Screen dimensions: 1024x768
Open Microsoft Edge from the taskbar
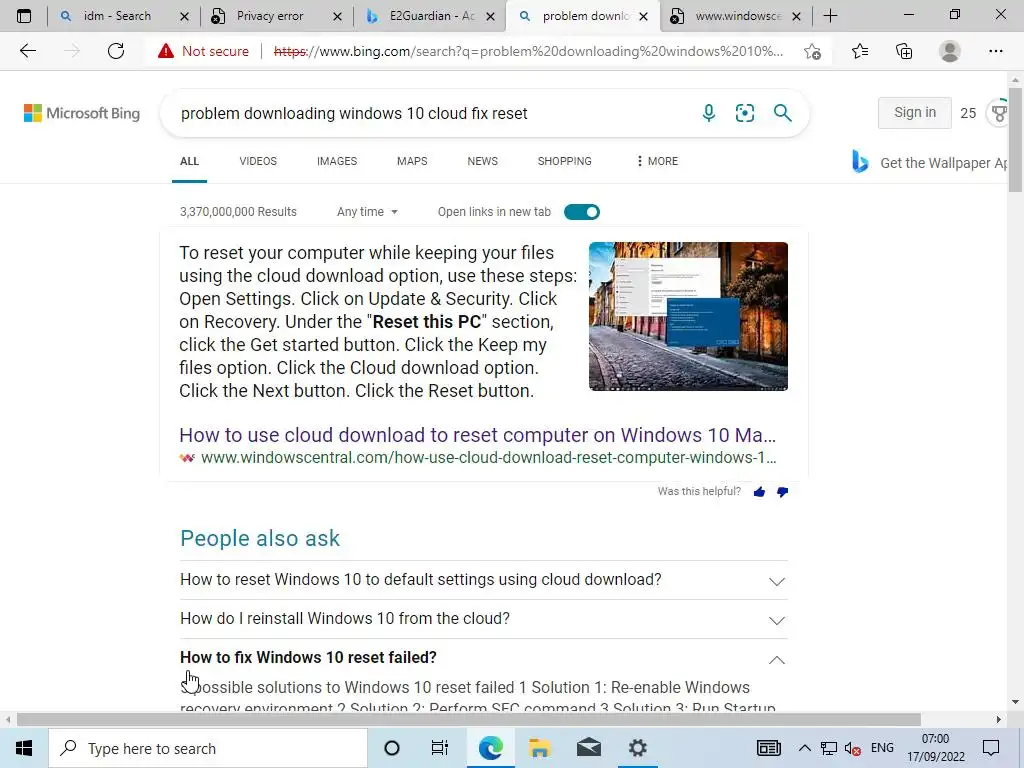coord(490,748)
